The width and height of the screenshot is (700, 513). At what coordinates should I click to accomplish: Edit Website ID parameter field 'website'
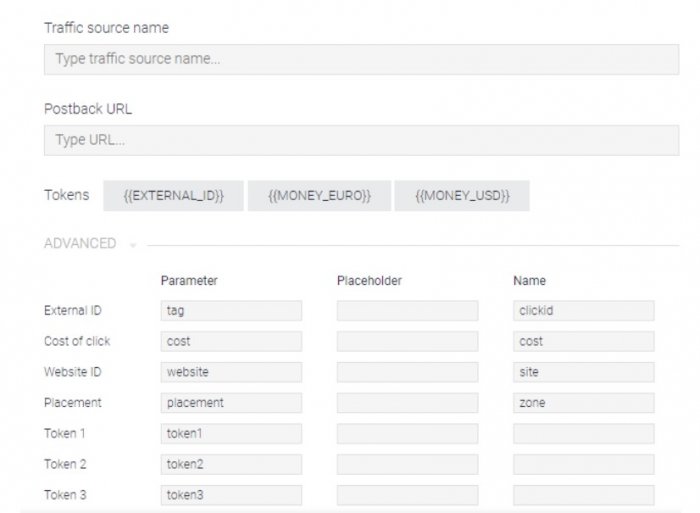click(x=231, y=372)
